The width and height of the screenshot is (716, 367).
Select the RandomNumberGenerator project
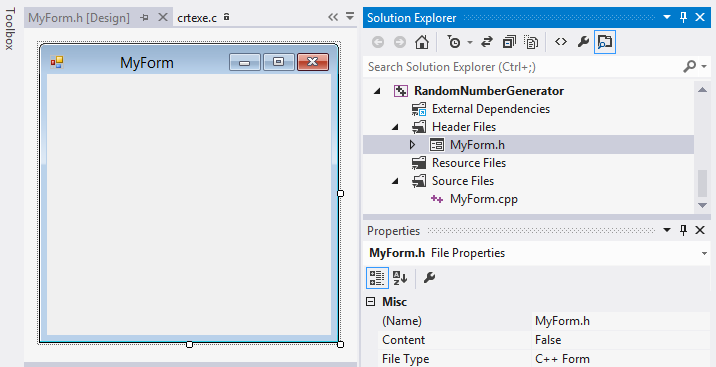click(489, 91)
